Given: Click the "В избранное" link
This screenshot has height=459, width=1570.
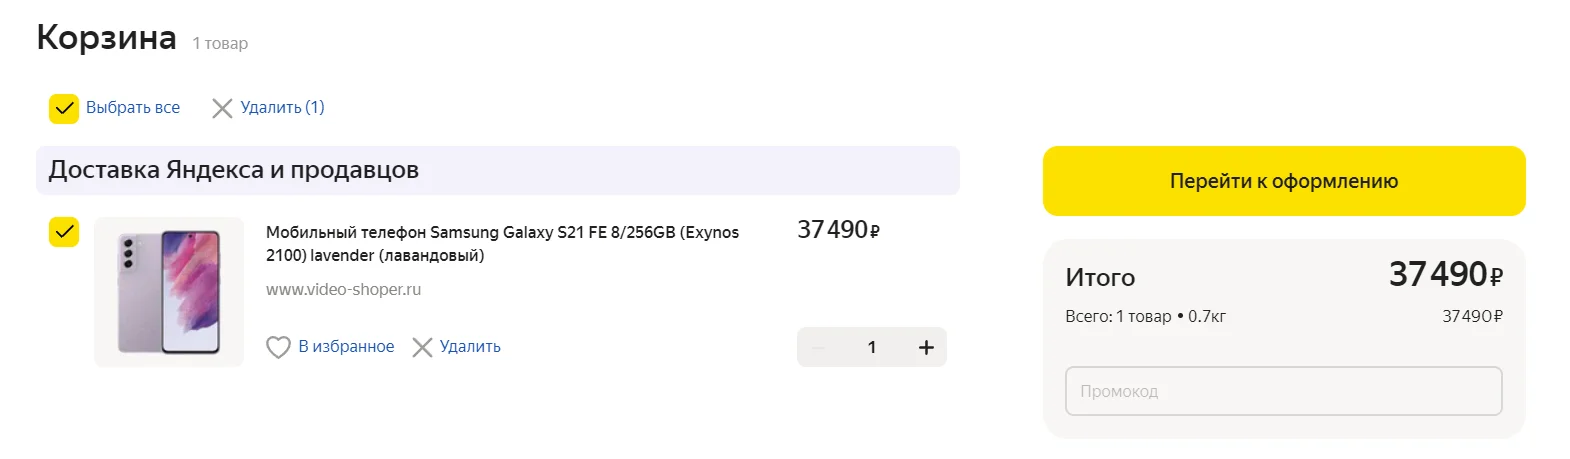Looking at the screenshot, I should coord(346,347).
